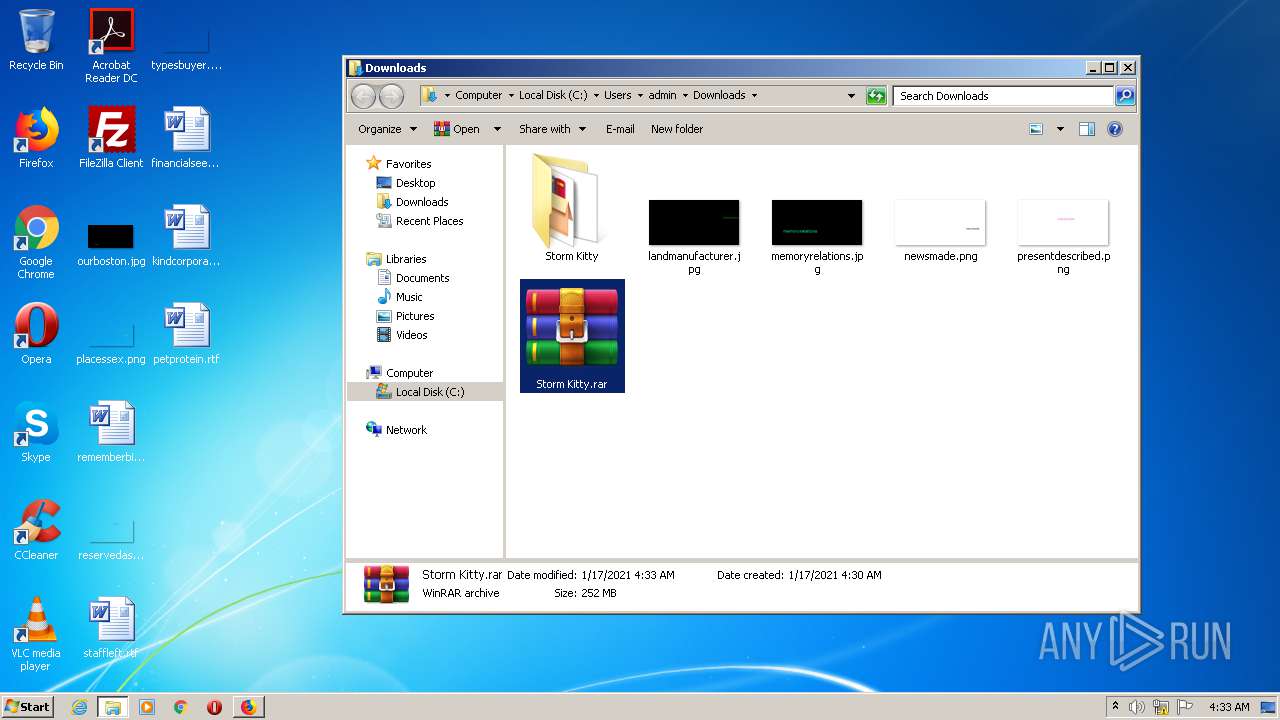Create a New folder from the toolbar
The height and width of the screenshot is (720, 1280).
[x=677, y=129]
